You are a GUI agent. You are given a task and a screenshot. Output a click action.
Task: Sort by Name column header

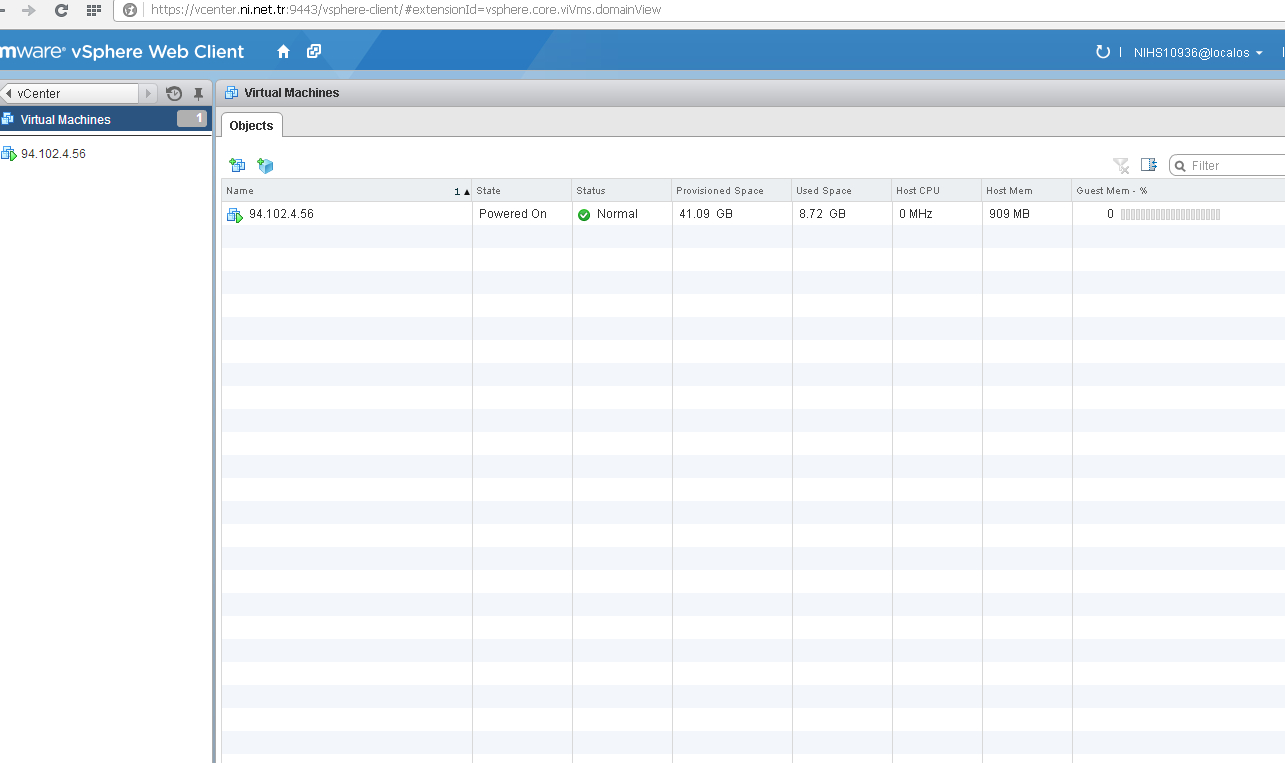tap(346, 190)
